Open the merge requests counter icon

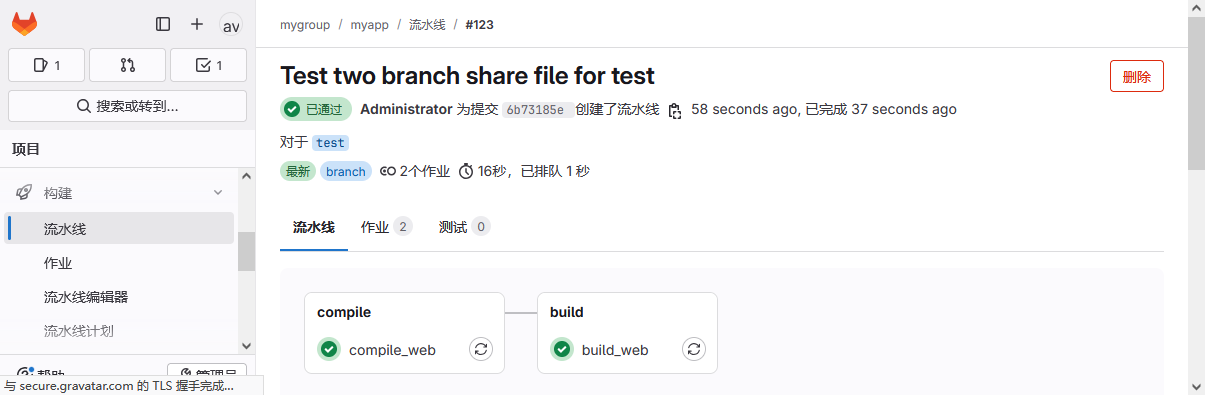click(x=127, y=65)
